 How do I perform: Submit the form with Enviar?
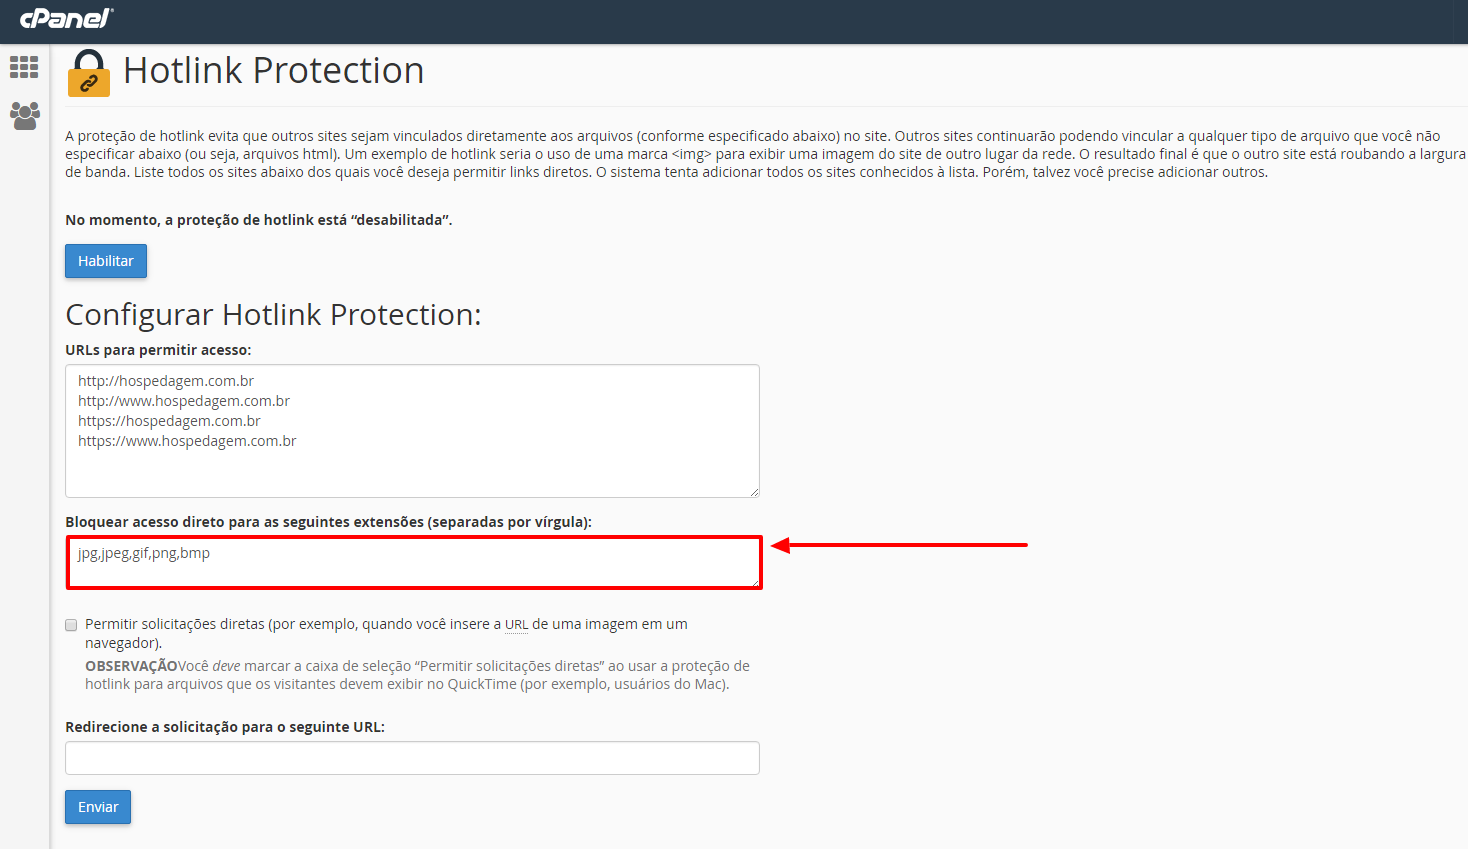(98, 807)
